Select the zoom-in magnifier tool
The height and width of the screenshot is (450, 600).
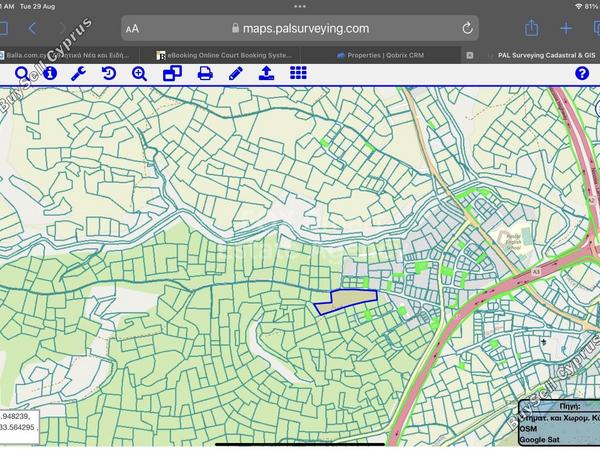(x=139, y=73)
